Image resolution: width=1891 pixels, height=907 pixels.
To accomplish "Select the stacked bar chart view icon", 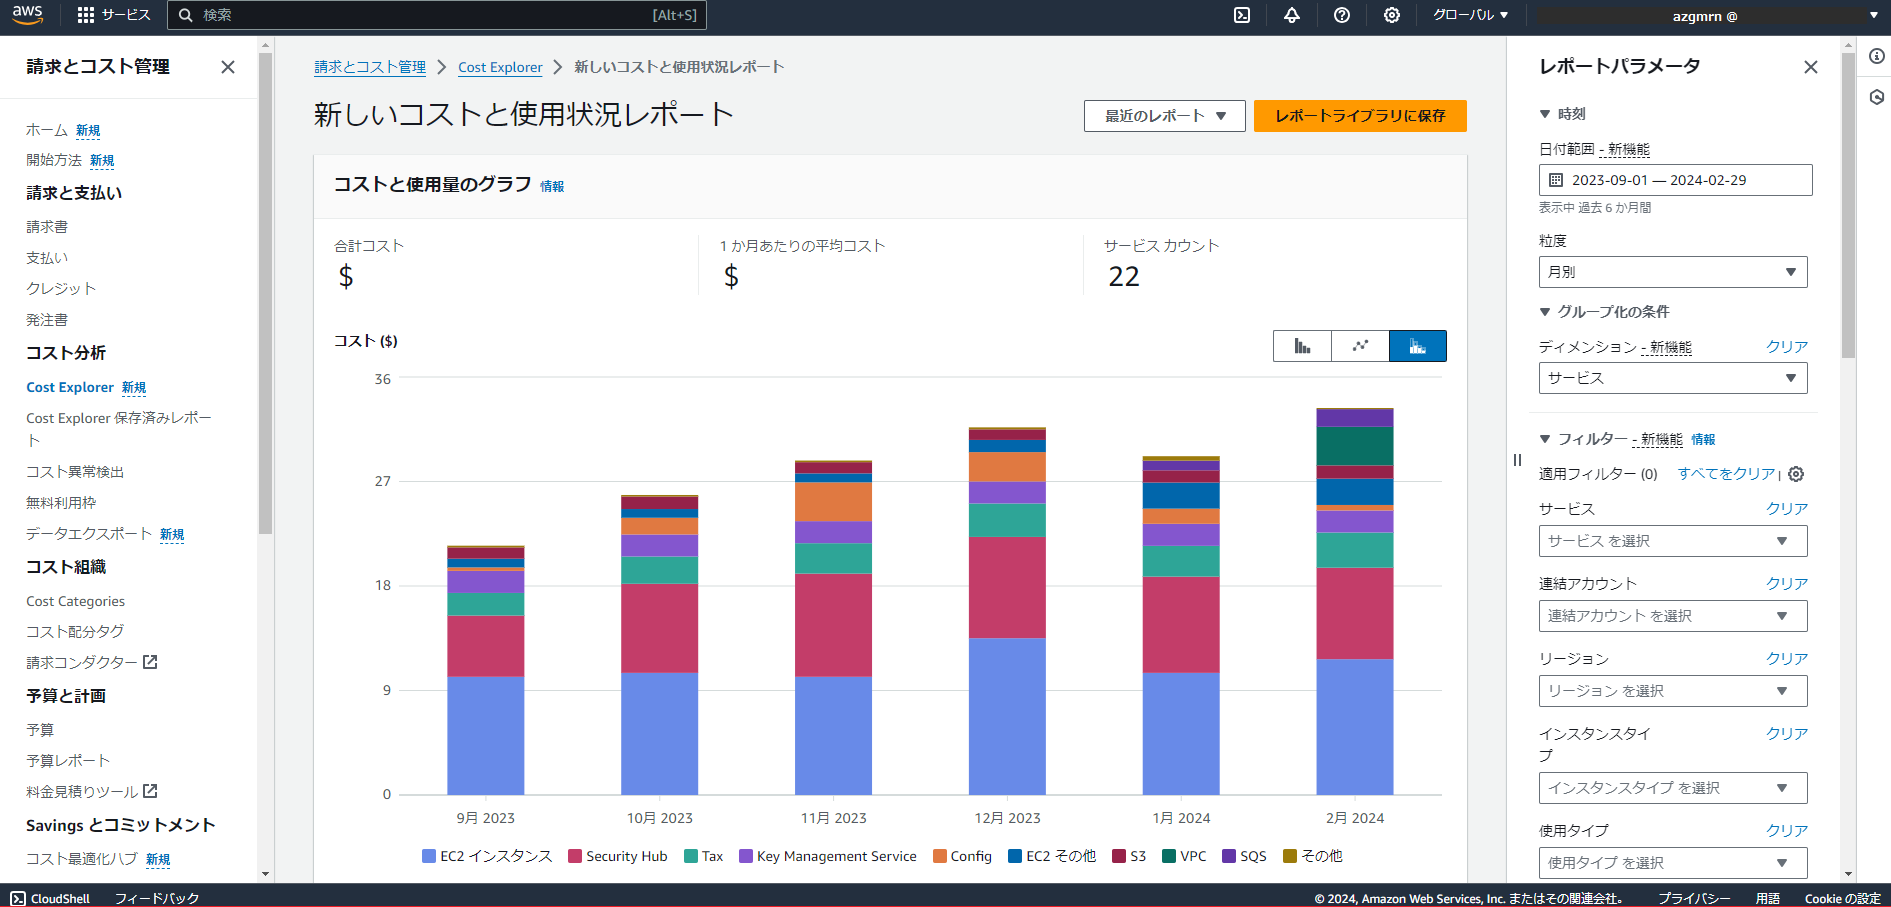I will tap(1417, 345).
